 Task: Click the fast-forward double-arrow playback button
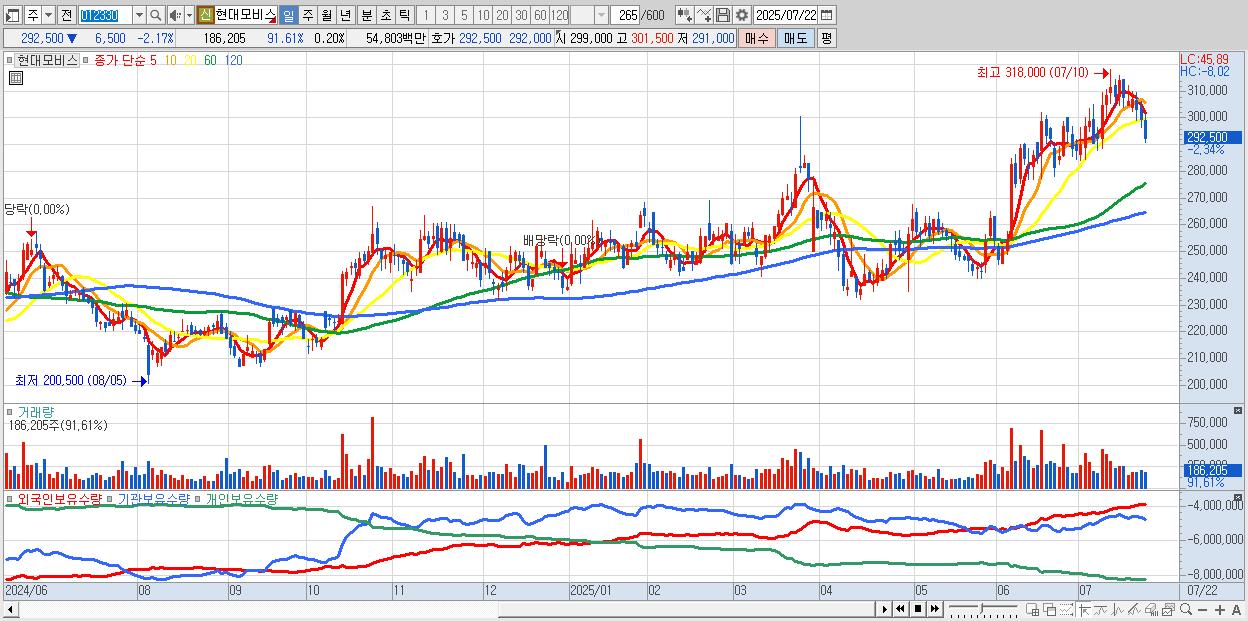point(934,609)
